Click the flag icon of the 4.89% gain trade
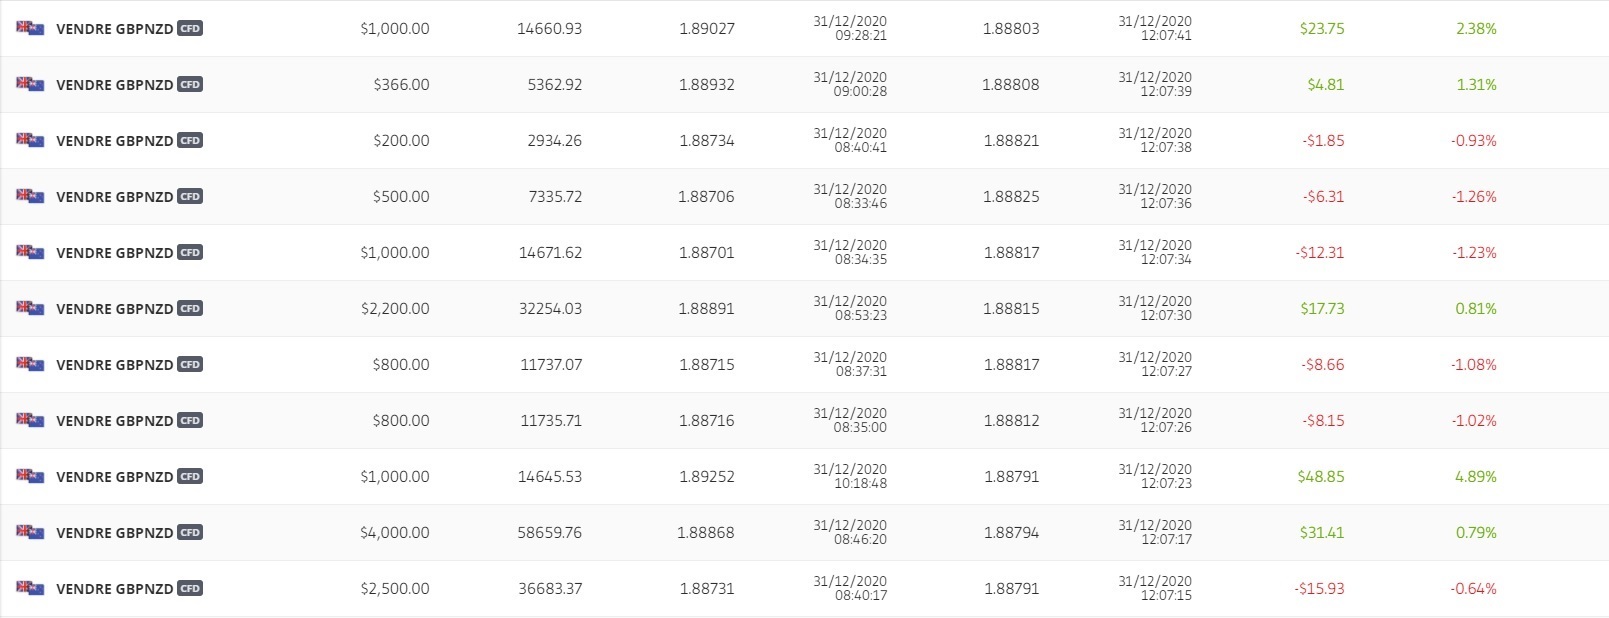The width and height of the screenshot is (1609, 618). pos(30,476)
